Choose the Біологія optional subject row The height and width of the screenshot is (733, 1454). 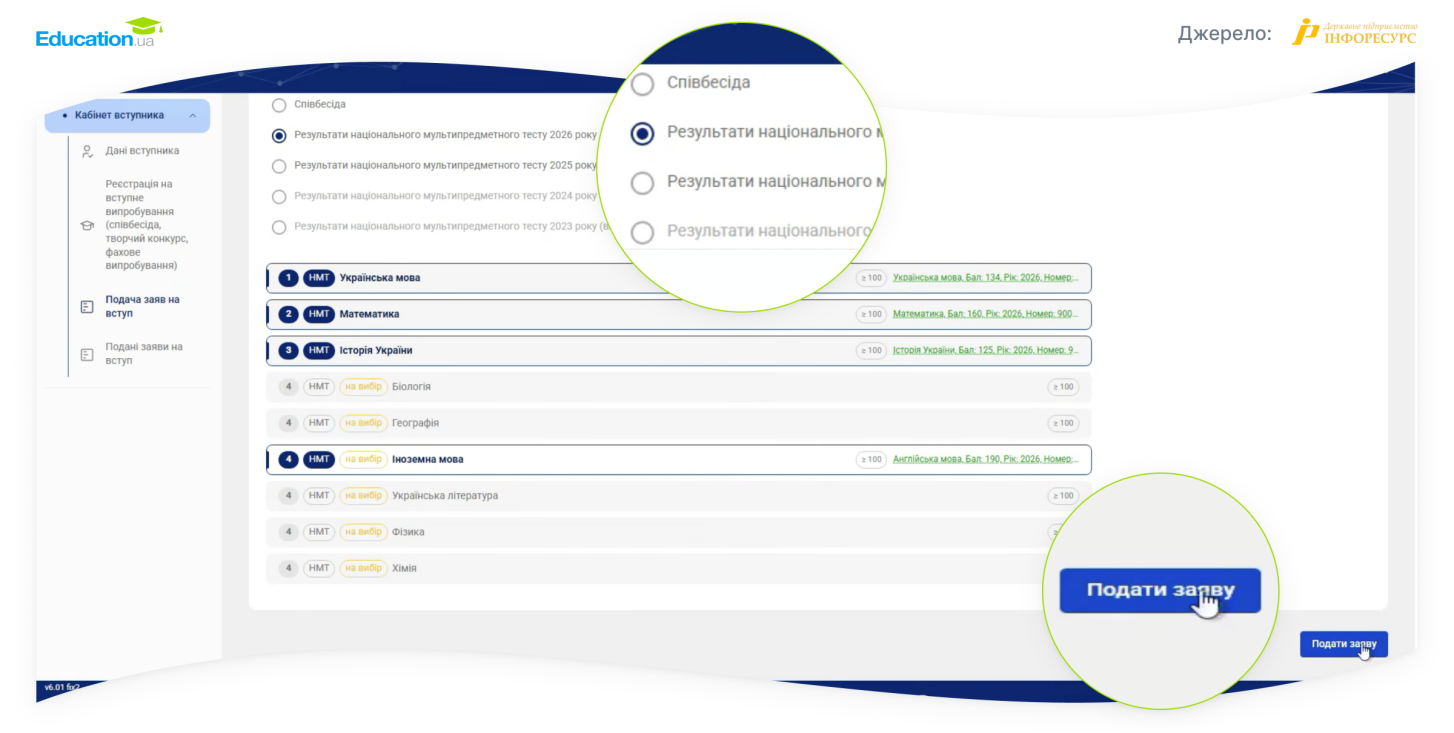pyautogui.click(x=679, y=386)
